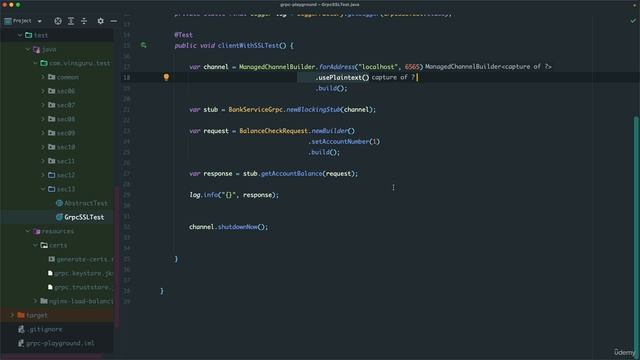Expand the sec11 folder chevron
Viewport: 640px width, 360px height.
click(x=43, y=161)
